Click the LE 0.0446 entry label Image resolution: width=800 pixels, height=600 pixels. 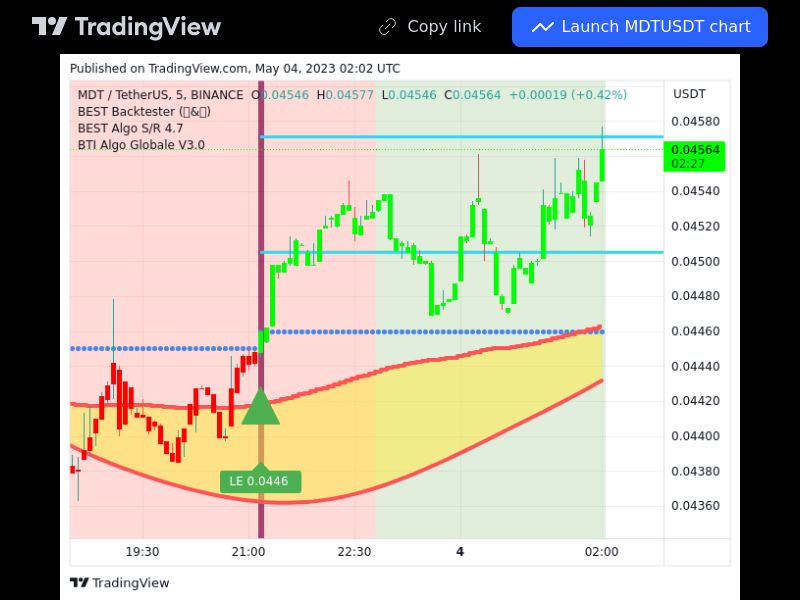tap(260, 481)
